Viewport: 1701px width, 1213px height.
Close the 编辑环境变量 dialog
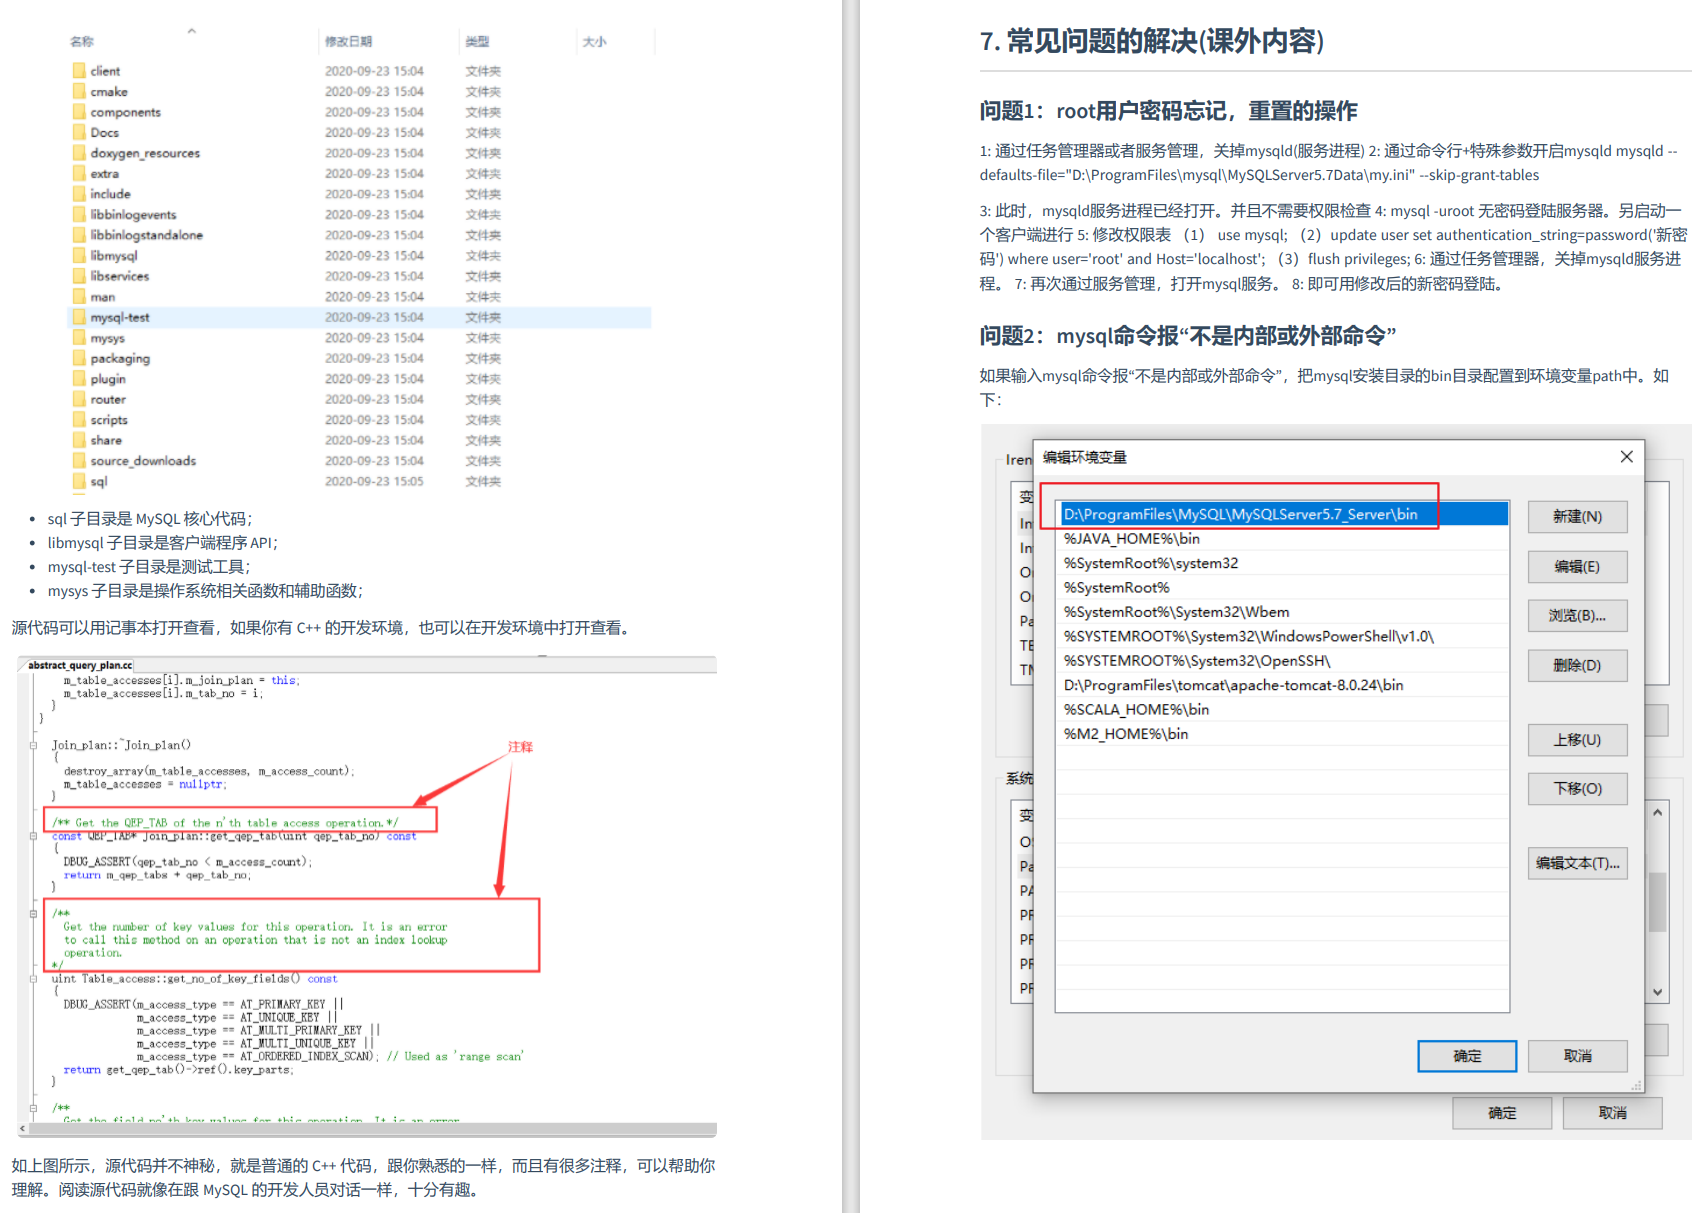[1626, 456]
